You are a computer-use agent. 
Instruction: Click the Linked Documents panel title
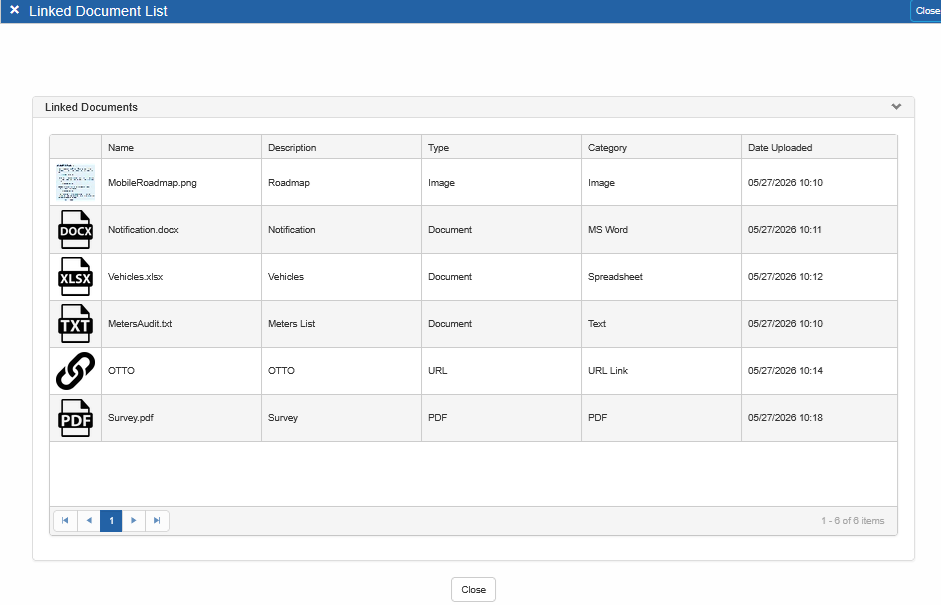(91, 107)
